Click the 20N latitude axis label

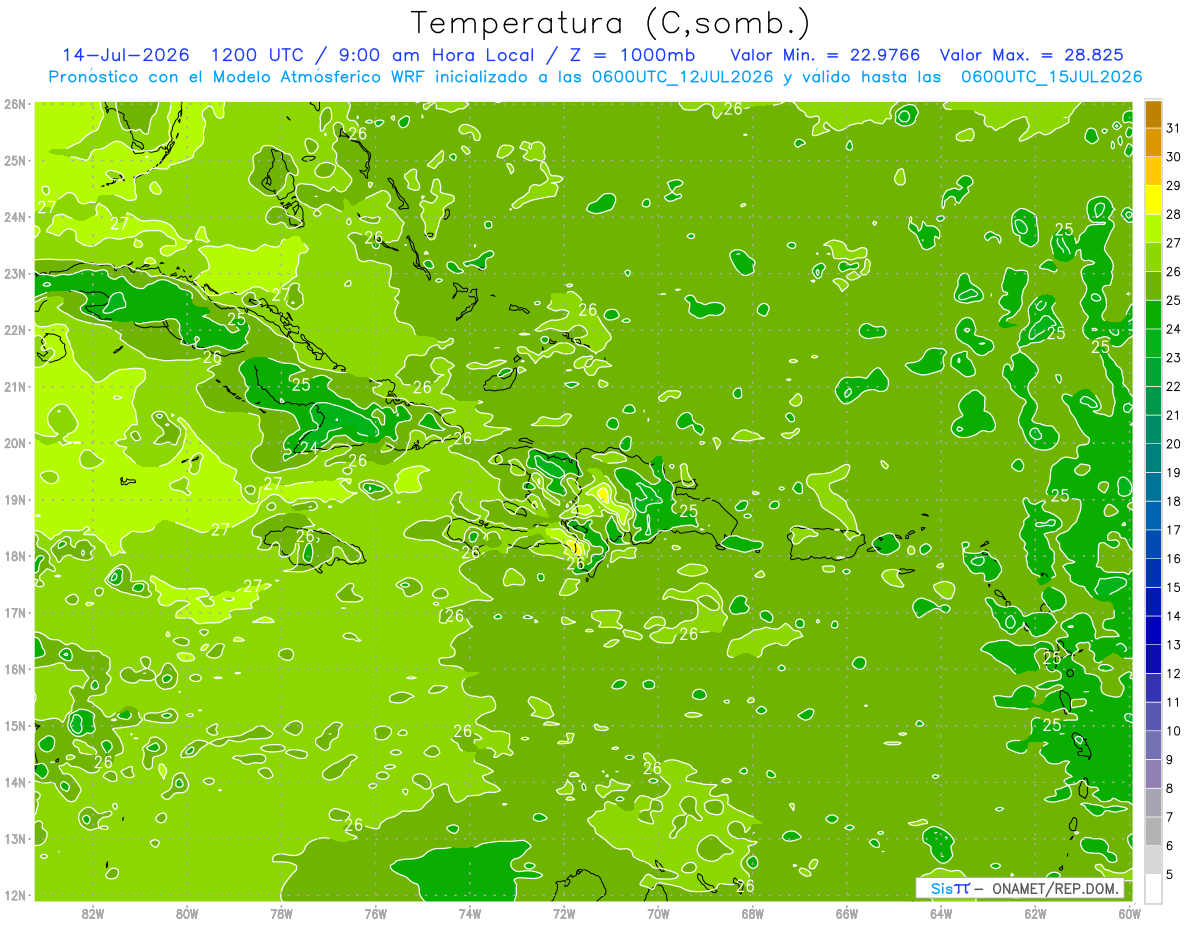coord(15,443)
